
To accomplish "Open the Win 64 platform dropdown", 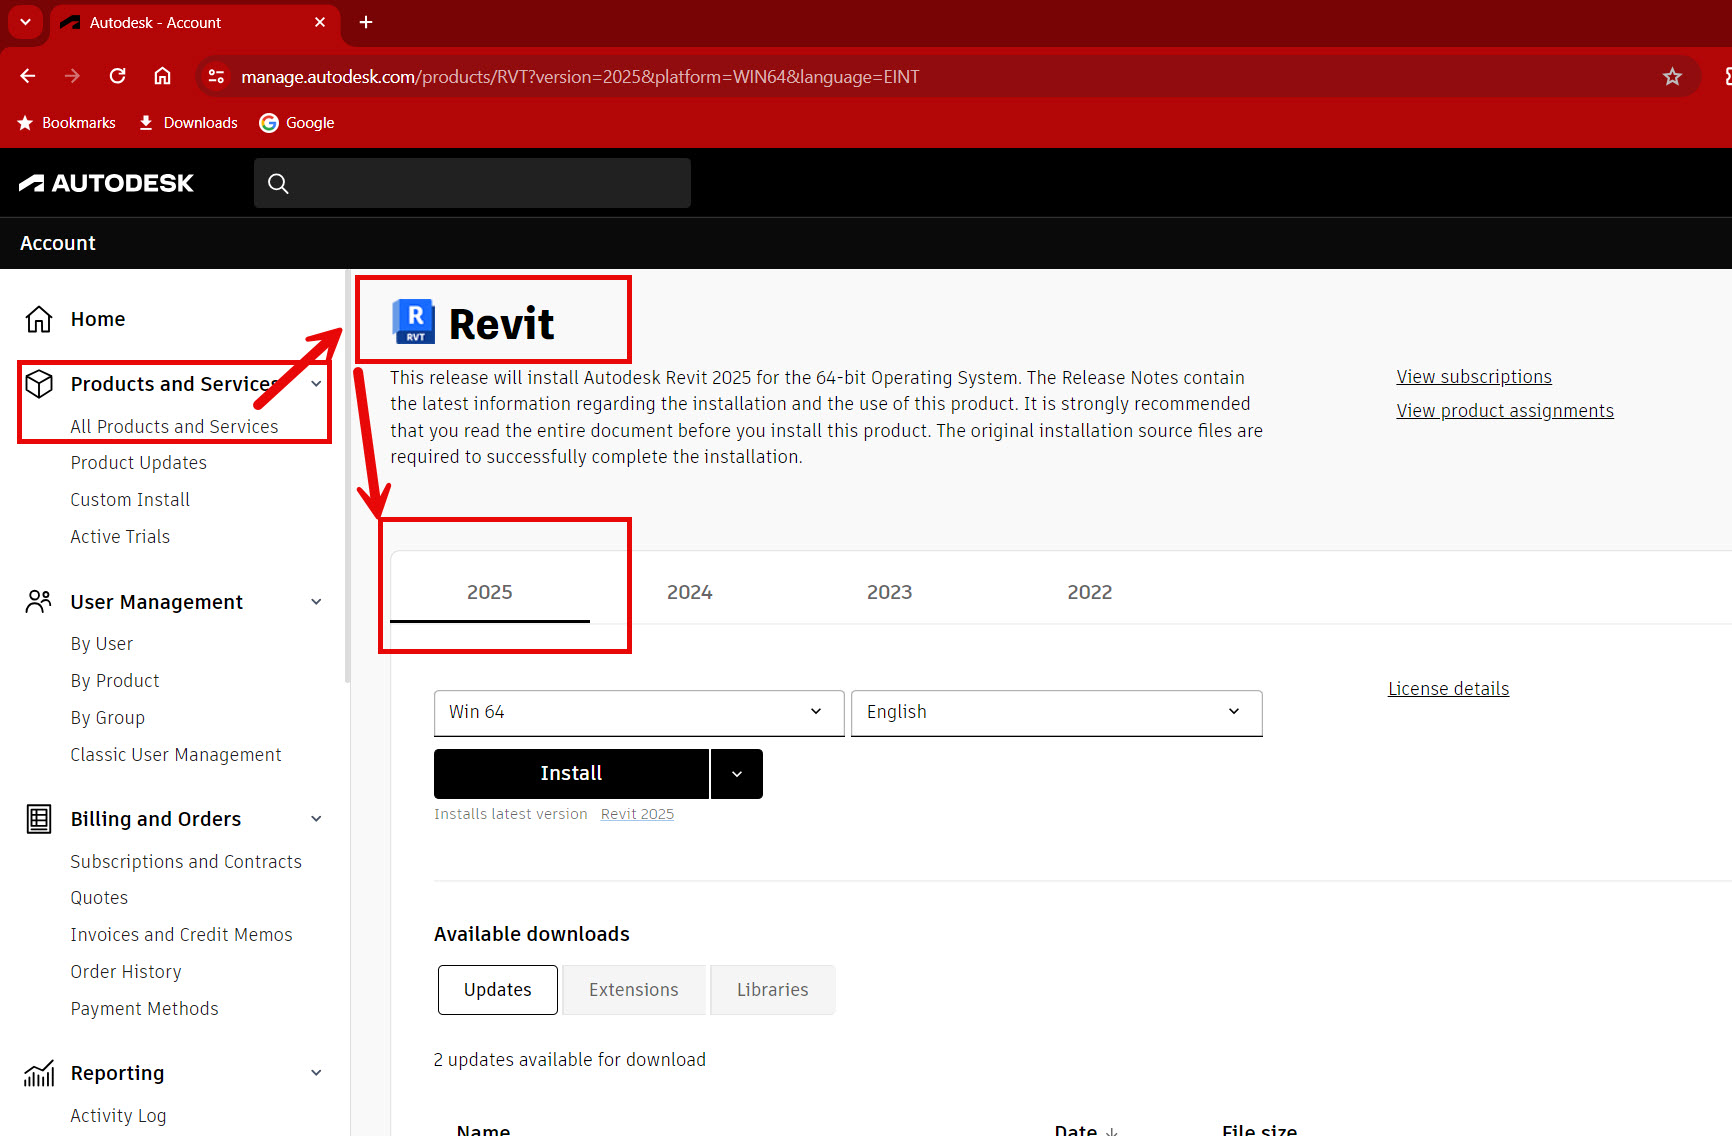I will [639, 712].
